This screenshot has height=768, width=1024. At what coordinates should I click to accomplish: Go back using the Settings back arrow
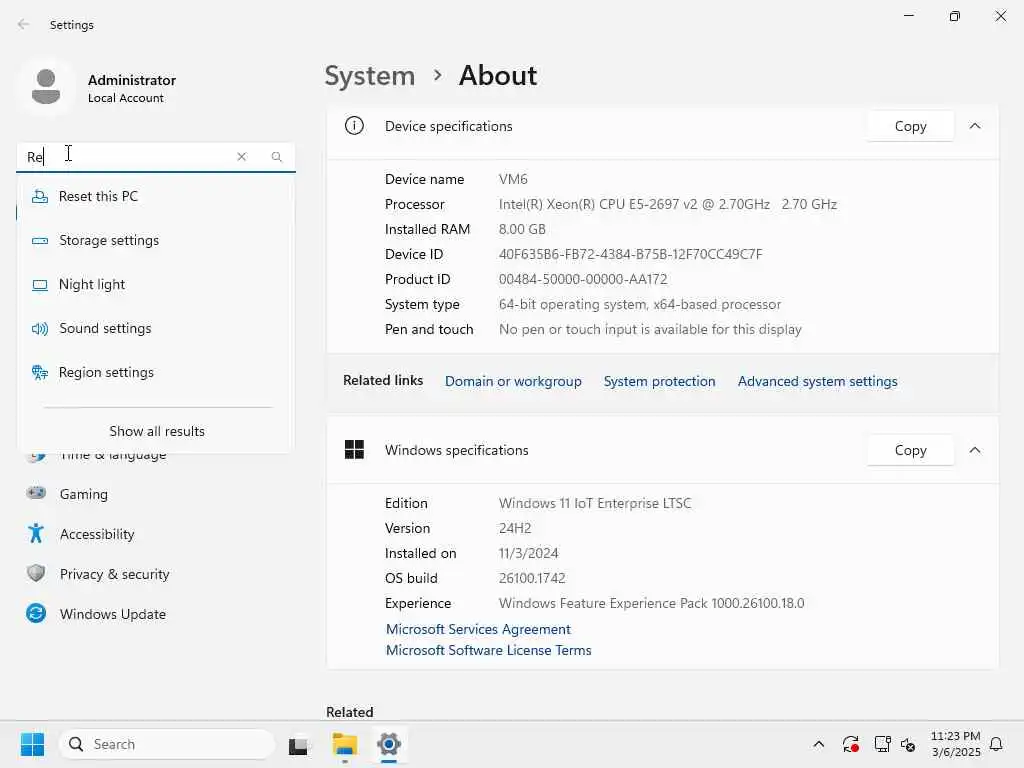(24, 24)
